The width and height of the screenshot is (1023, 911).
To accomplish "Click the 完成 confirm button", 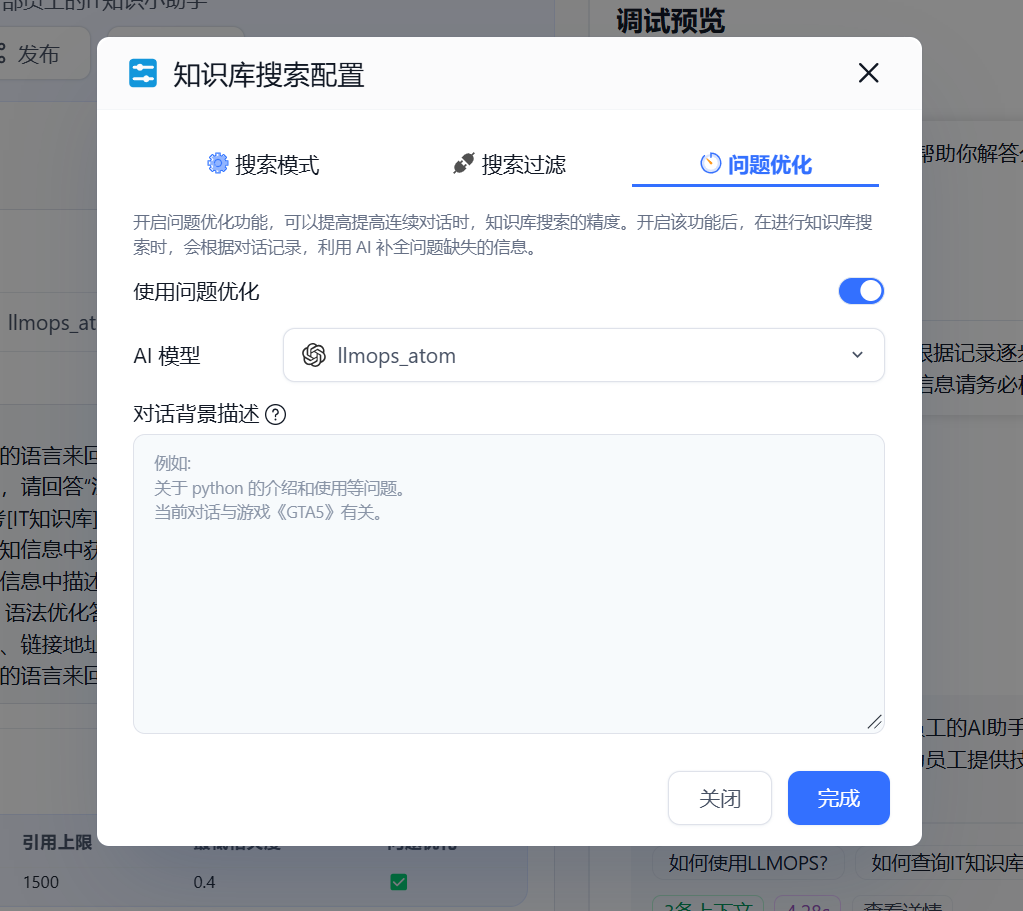I will [838, 798].
